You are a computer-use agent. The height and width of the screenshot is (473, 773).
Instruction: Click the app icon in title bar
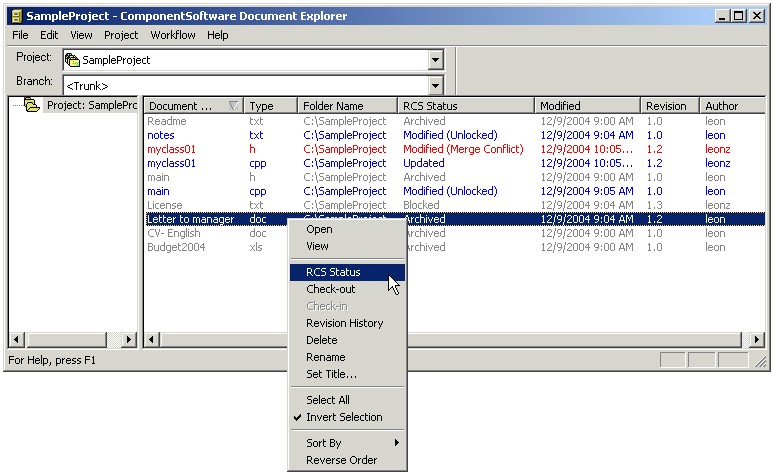pyautogui.click(x=15, y=16)
